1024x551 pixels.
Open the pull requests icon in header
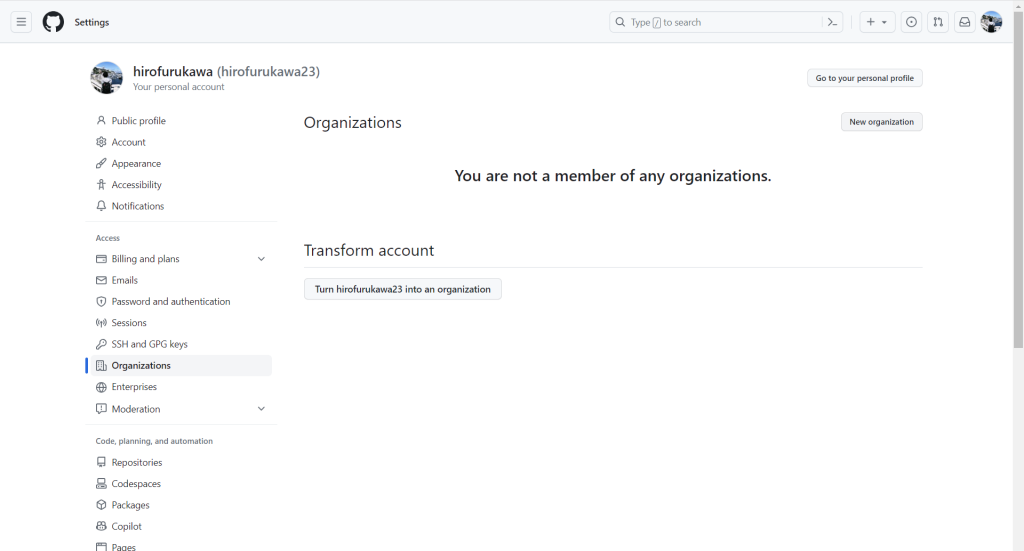click(x=938, y=22)
